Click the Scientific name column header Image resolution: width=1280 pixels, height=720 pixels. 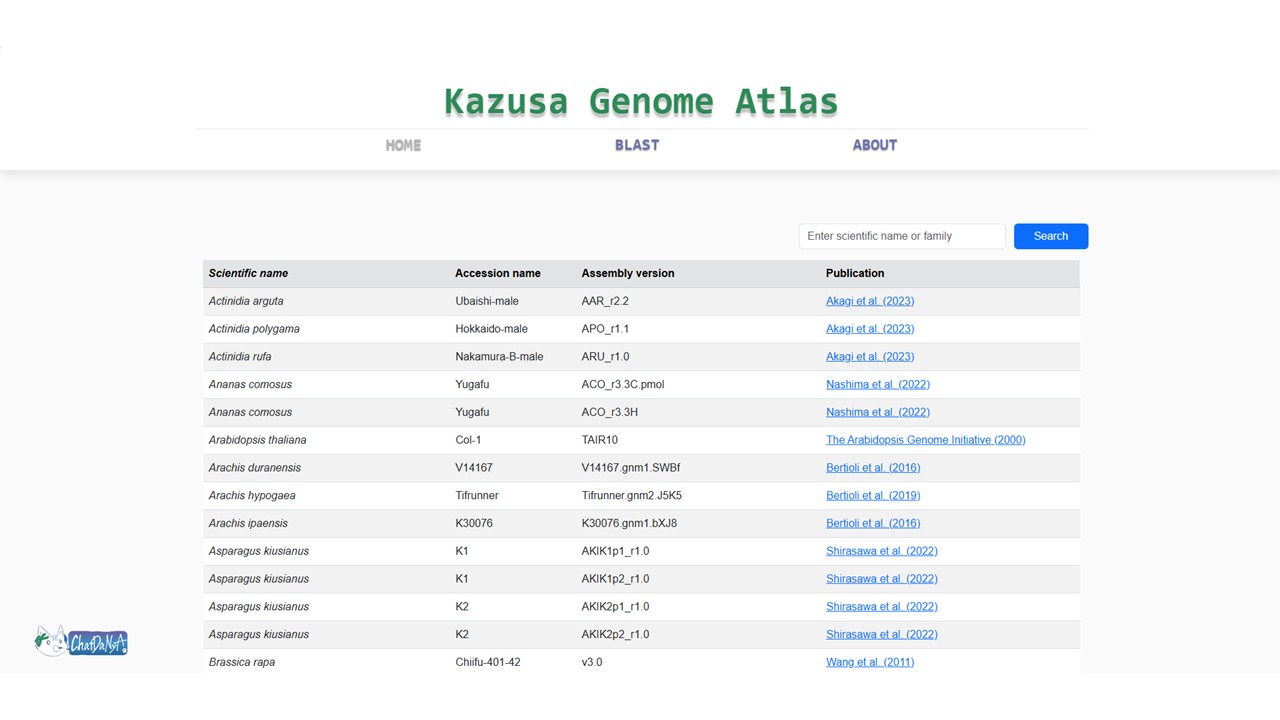[x=248, y=273]
